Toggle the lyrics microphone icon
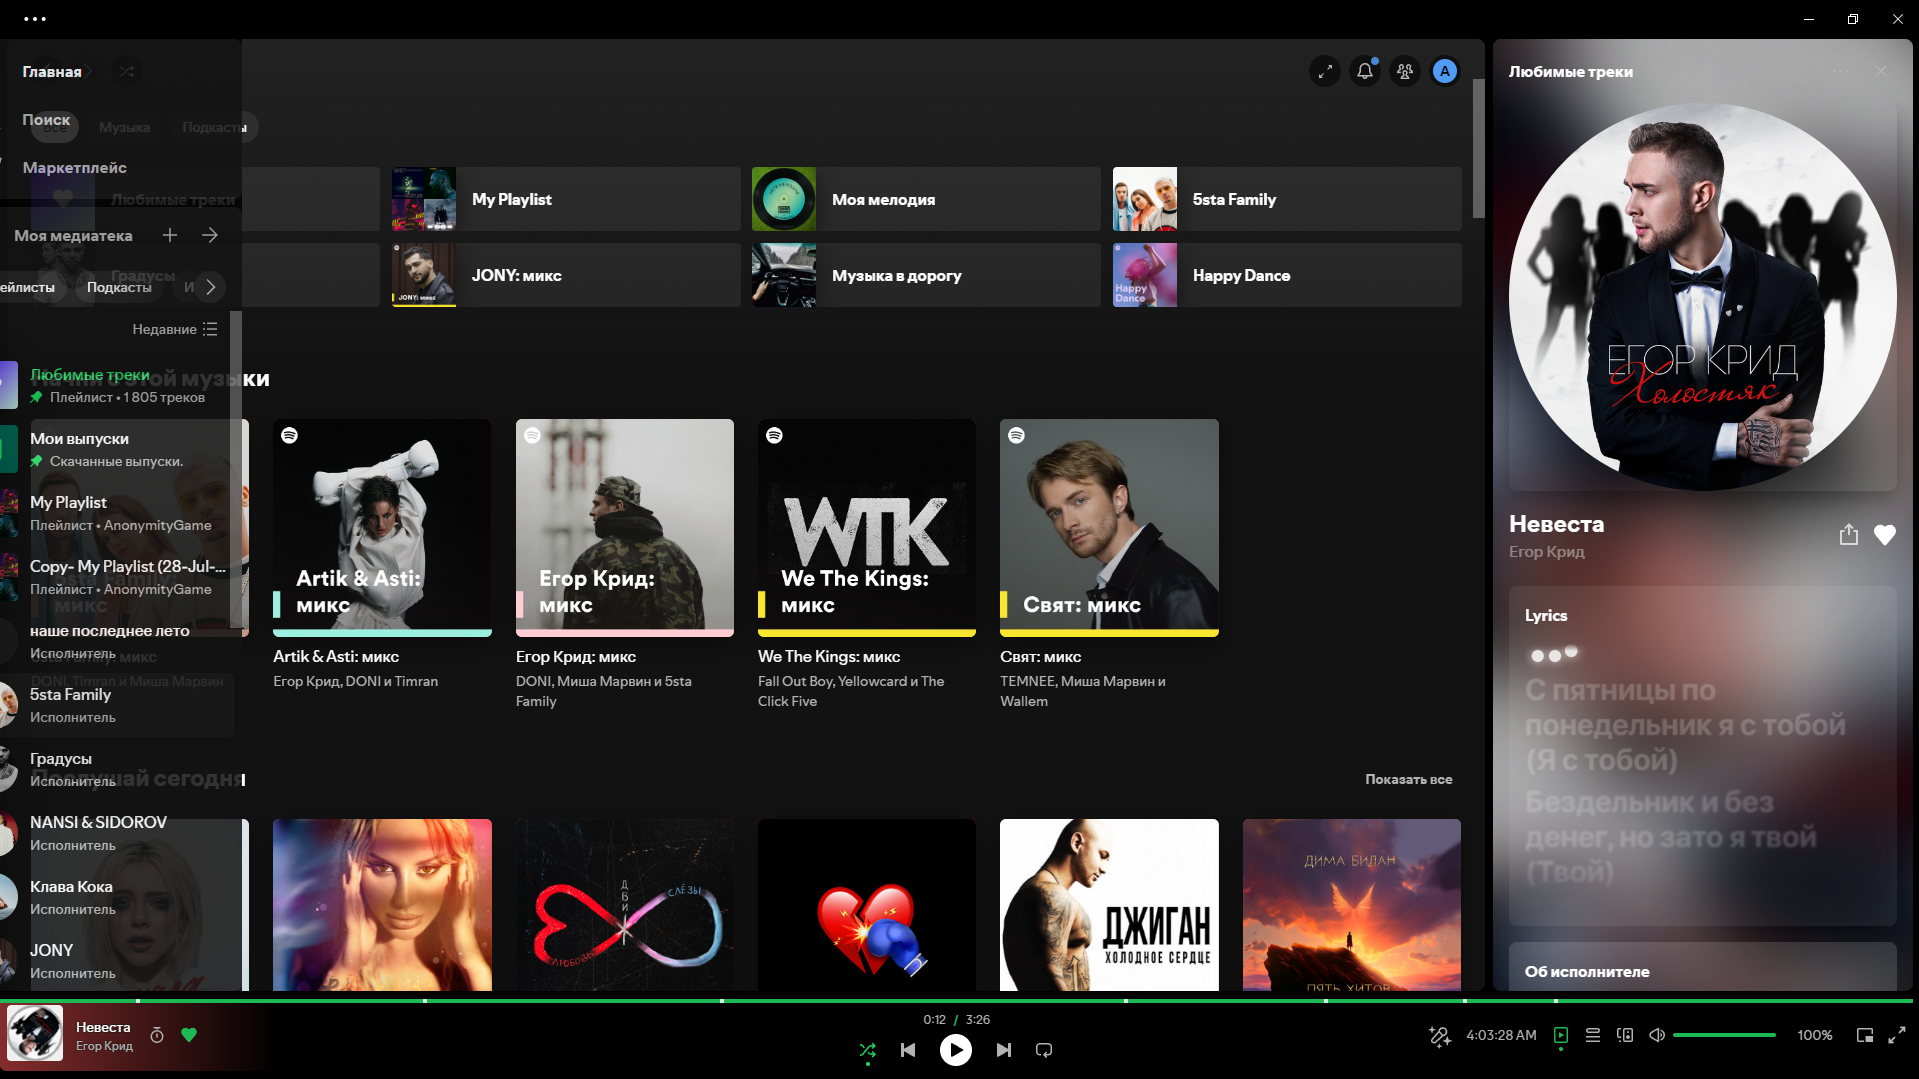Image resolution: width=1919 pixels, height=1079 pixels. (1439, 1035)
